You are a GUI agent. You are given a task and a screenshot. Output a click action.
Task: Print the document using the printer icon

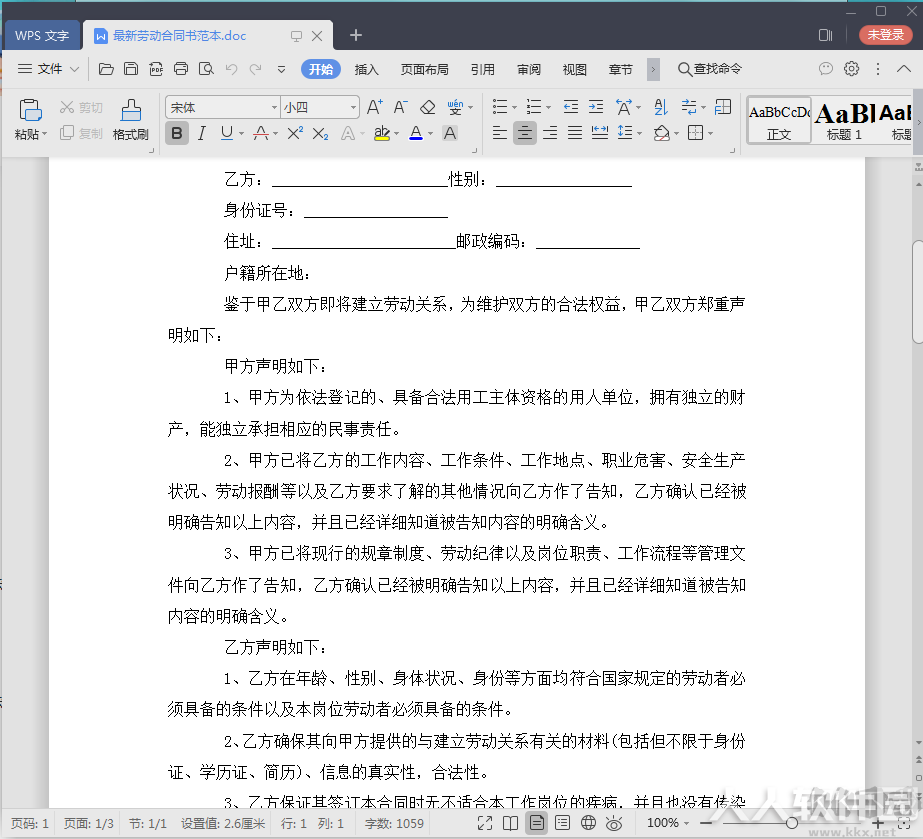(x=181, y=69)
